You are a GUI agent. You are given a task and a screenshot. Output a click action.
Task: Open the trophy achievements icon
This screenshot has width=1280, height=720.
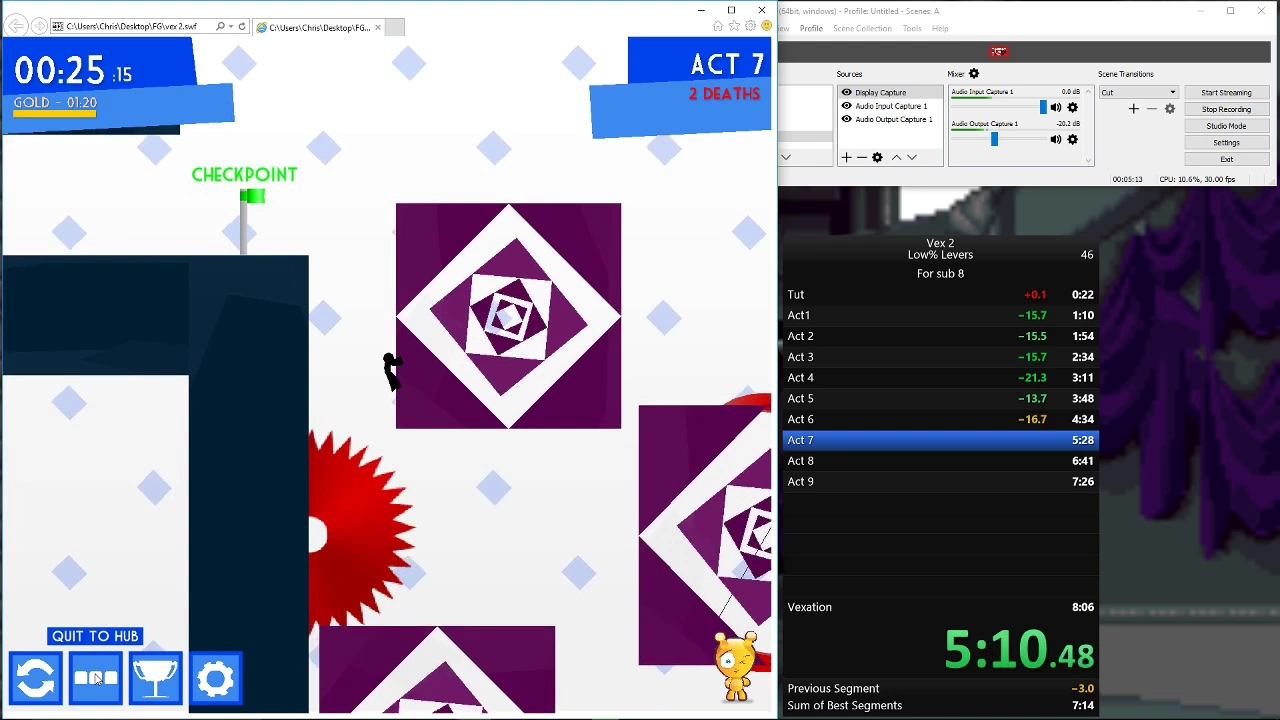pyautogui.click(x=156, y=679)
